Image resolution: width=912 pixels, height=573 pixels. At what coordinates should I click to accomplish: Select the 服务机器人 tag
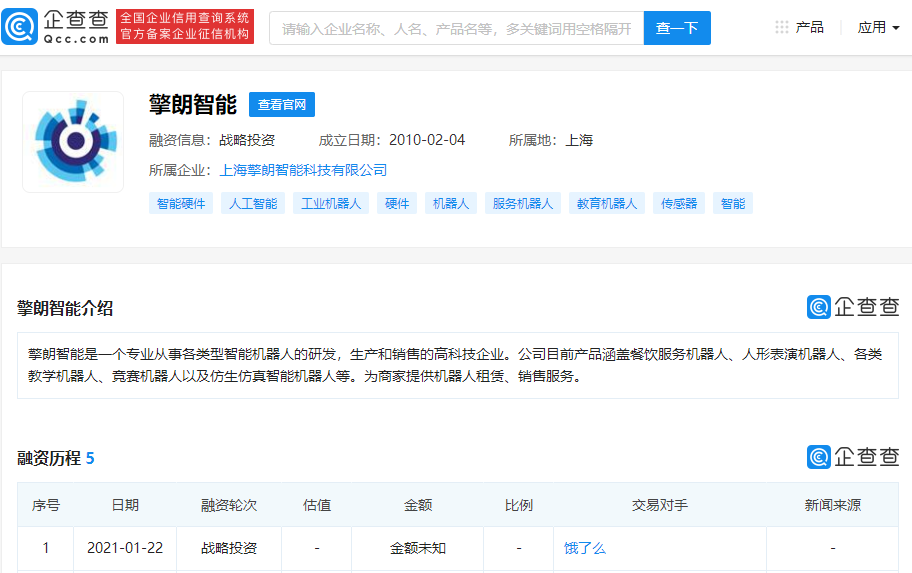click(523, 204)
